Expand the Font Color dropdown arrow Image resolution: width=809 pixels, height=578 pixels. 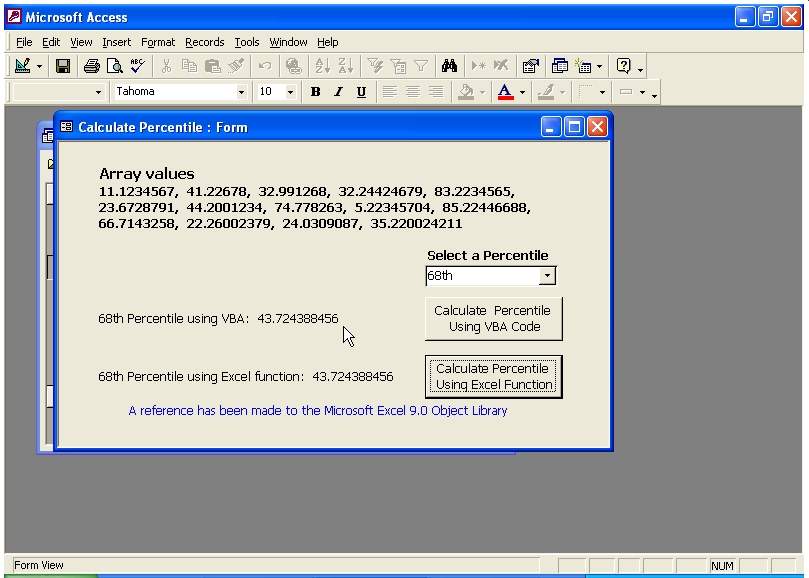click(522, 92)
